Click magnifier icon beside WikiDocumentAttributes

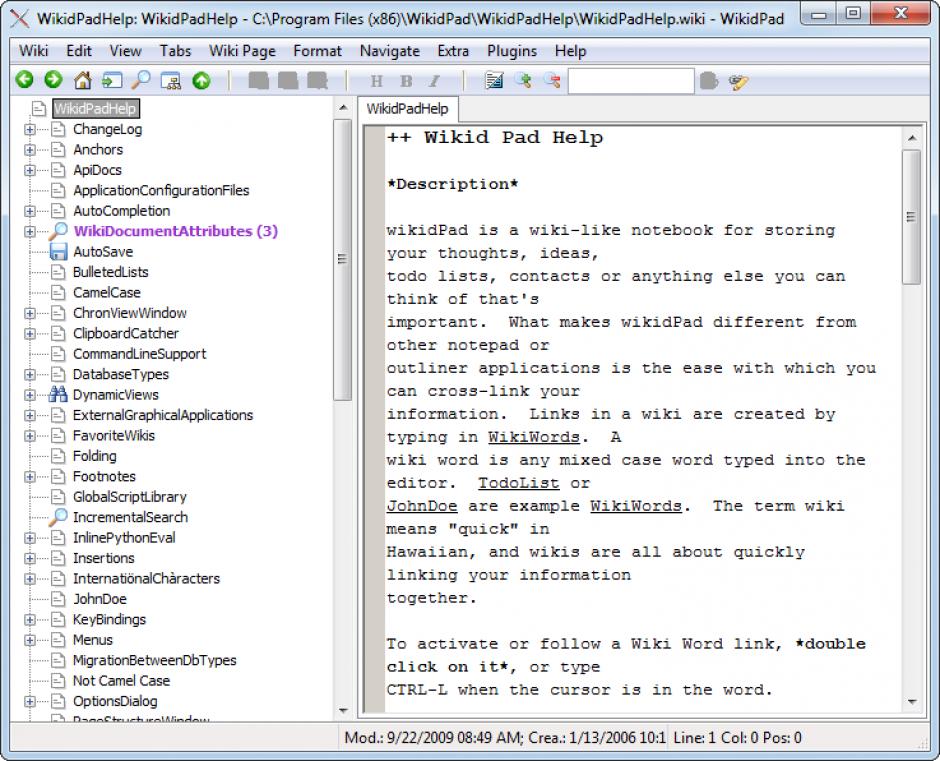(58, 231)
